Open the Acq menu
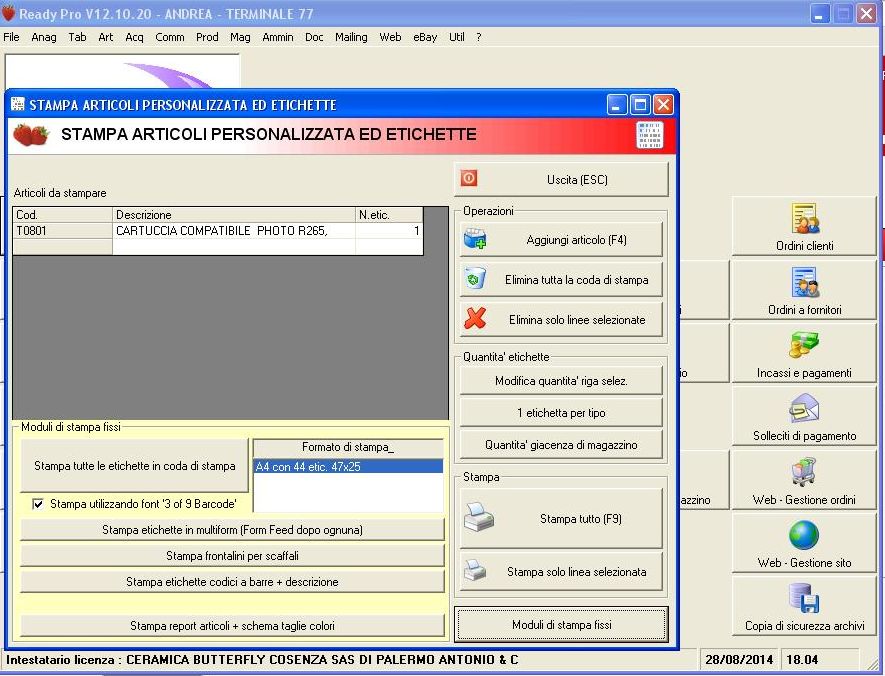This screenshot has height=676, width=885. 134,37
